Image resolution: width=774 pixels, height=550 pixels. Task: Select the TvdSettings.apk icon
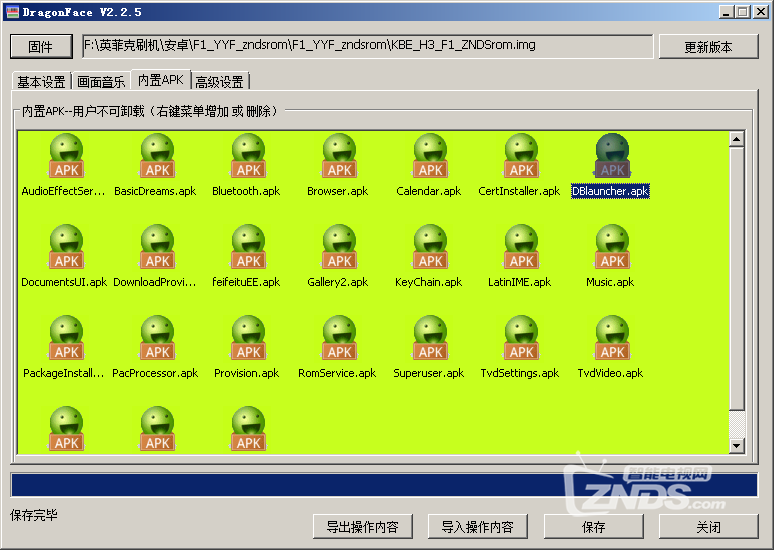coord(521,338)
